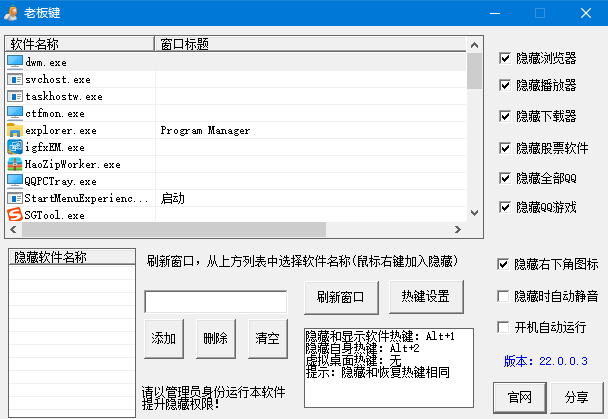Screen dimensions: 608x419
Task: Click the SGTool.exe Sogou icon
Action: tap(15, 215)
